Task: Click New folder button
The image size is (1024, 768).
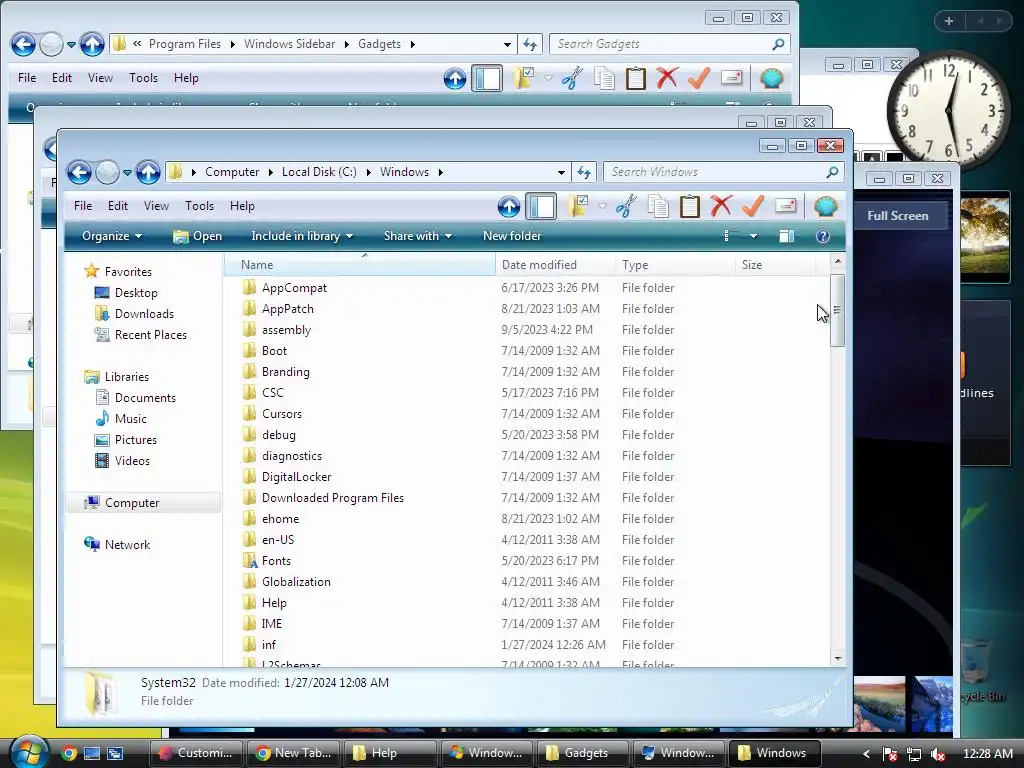Action: point(512,236)
